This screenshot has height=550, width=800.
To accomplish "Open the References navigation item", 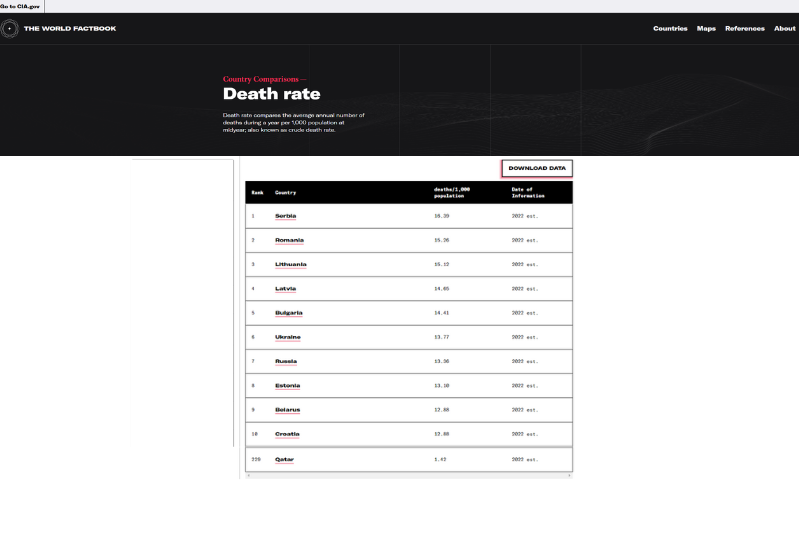I will [x=744, y=28].
